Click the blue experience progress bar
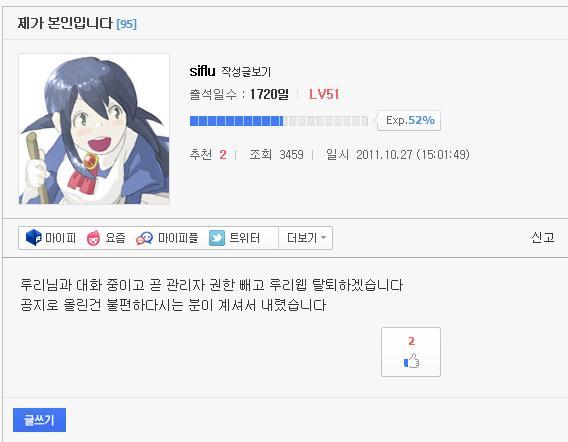This screenshot has height=442, width=568. coord(279,121)
